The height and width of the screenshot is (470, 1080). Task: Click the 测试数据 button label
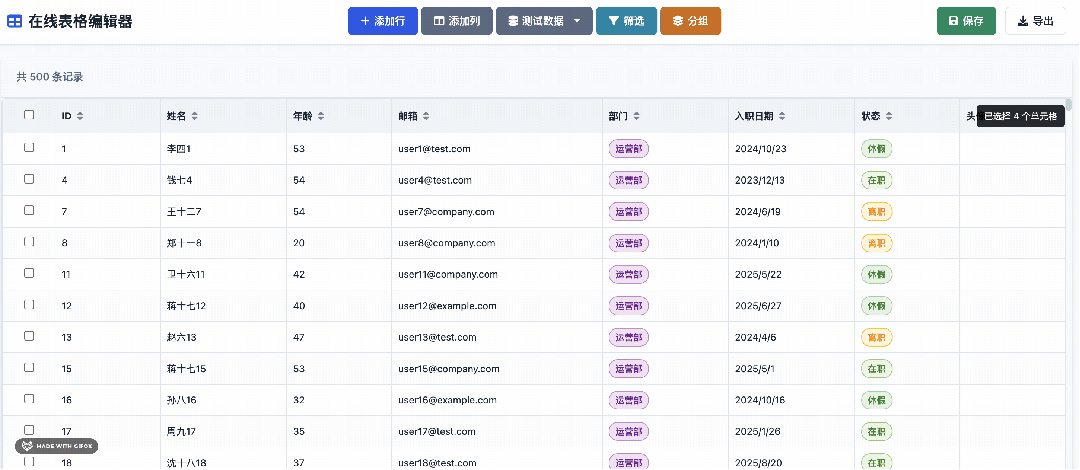pos(543,21)
